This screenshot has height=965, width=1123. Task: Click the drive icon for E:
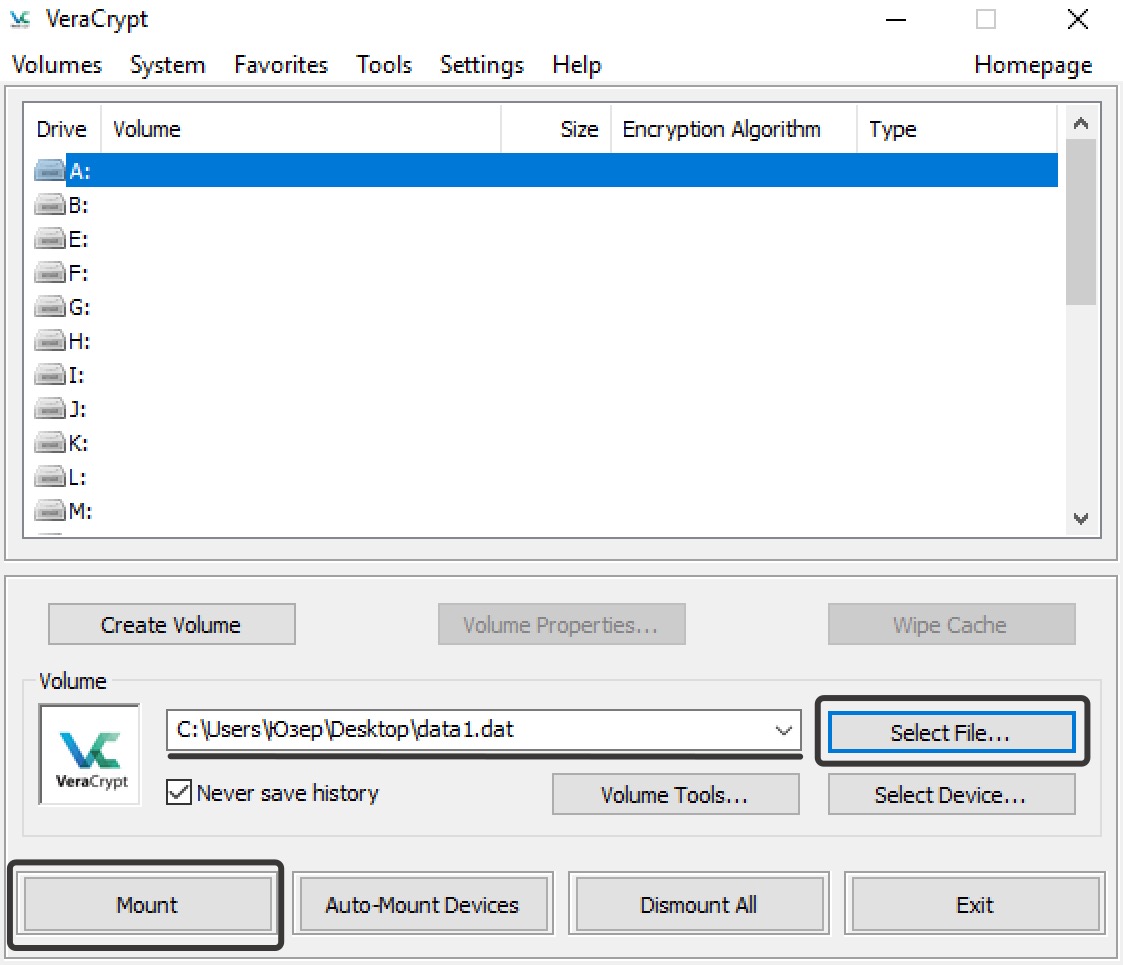click(x=49, y=239)
